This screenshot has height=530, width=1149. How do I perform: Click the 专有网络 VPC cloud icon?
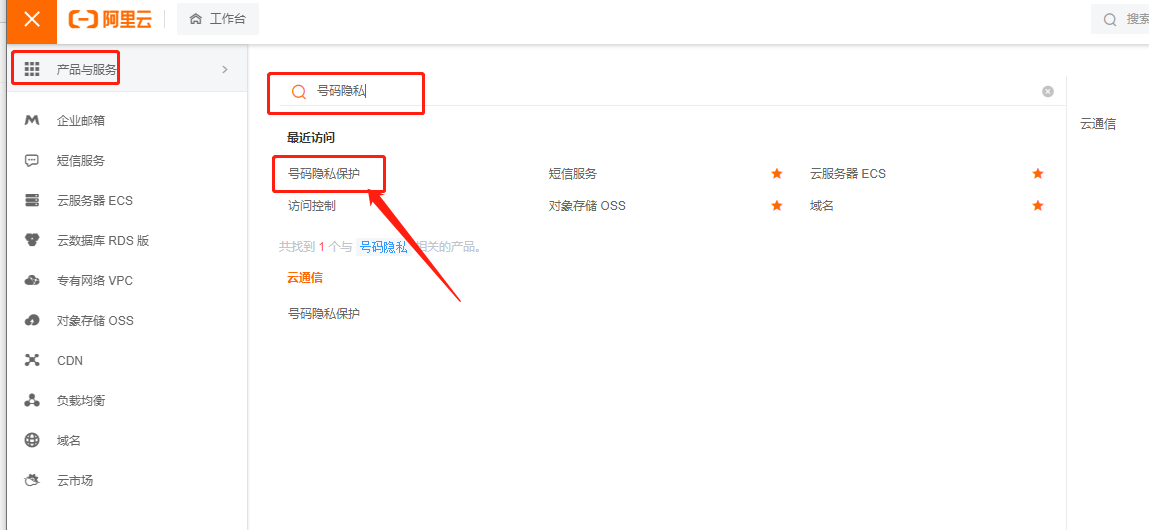pyautogui.click(x=32, y=281)
